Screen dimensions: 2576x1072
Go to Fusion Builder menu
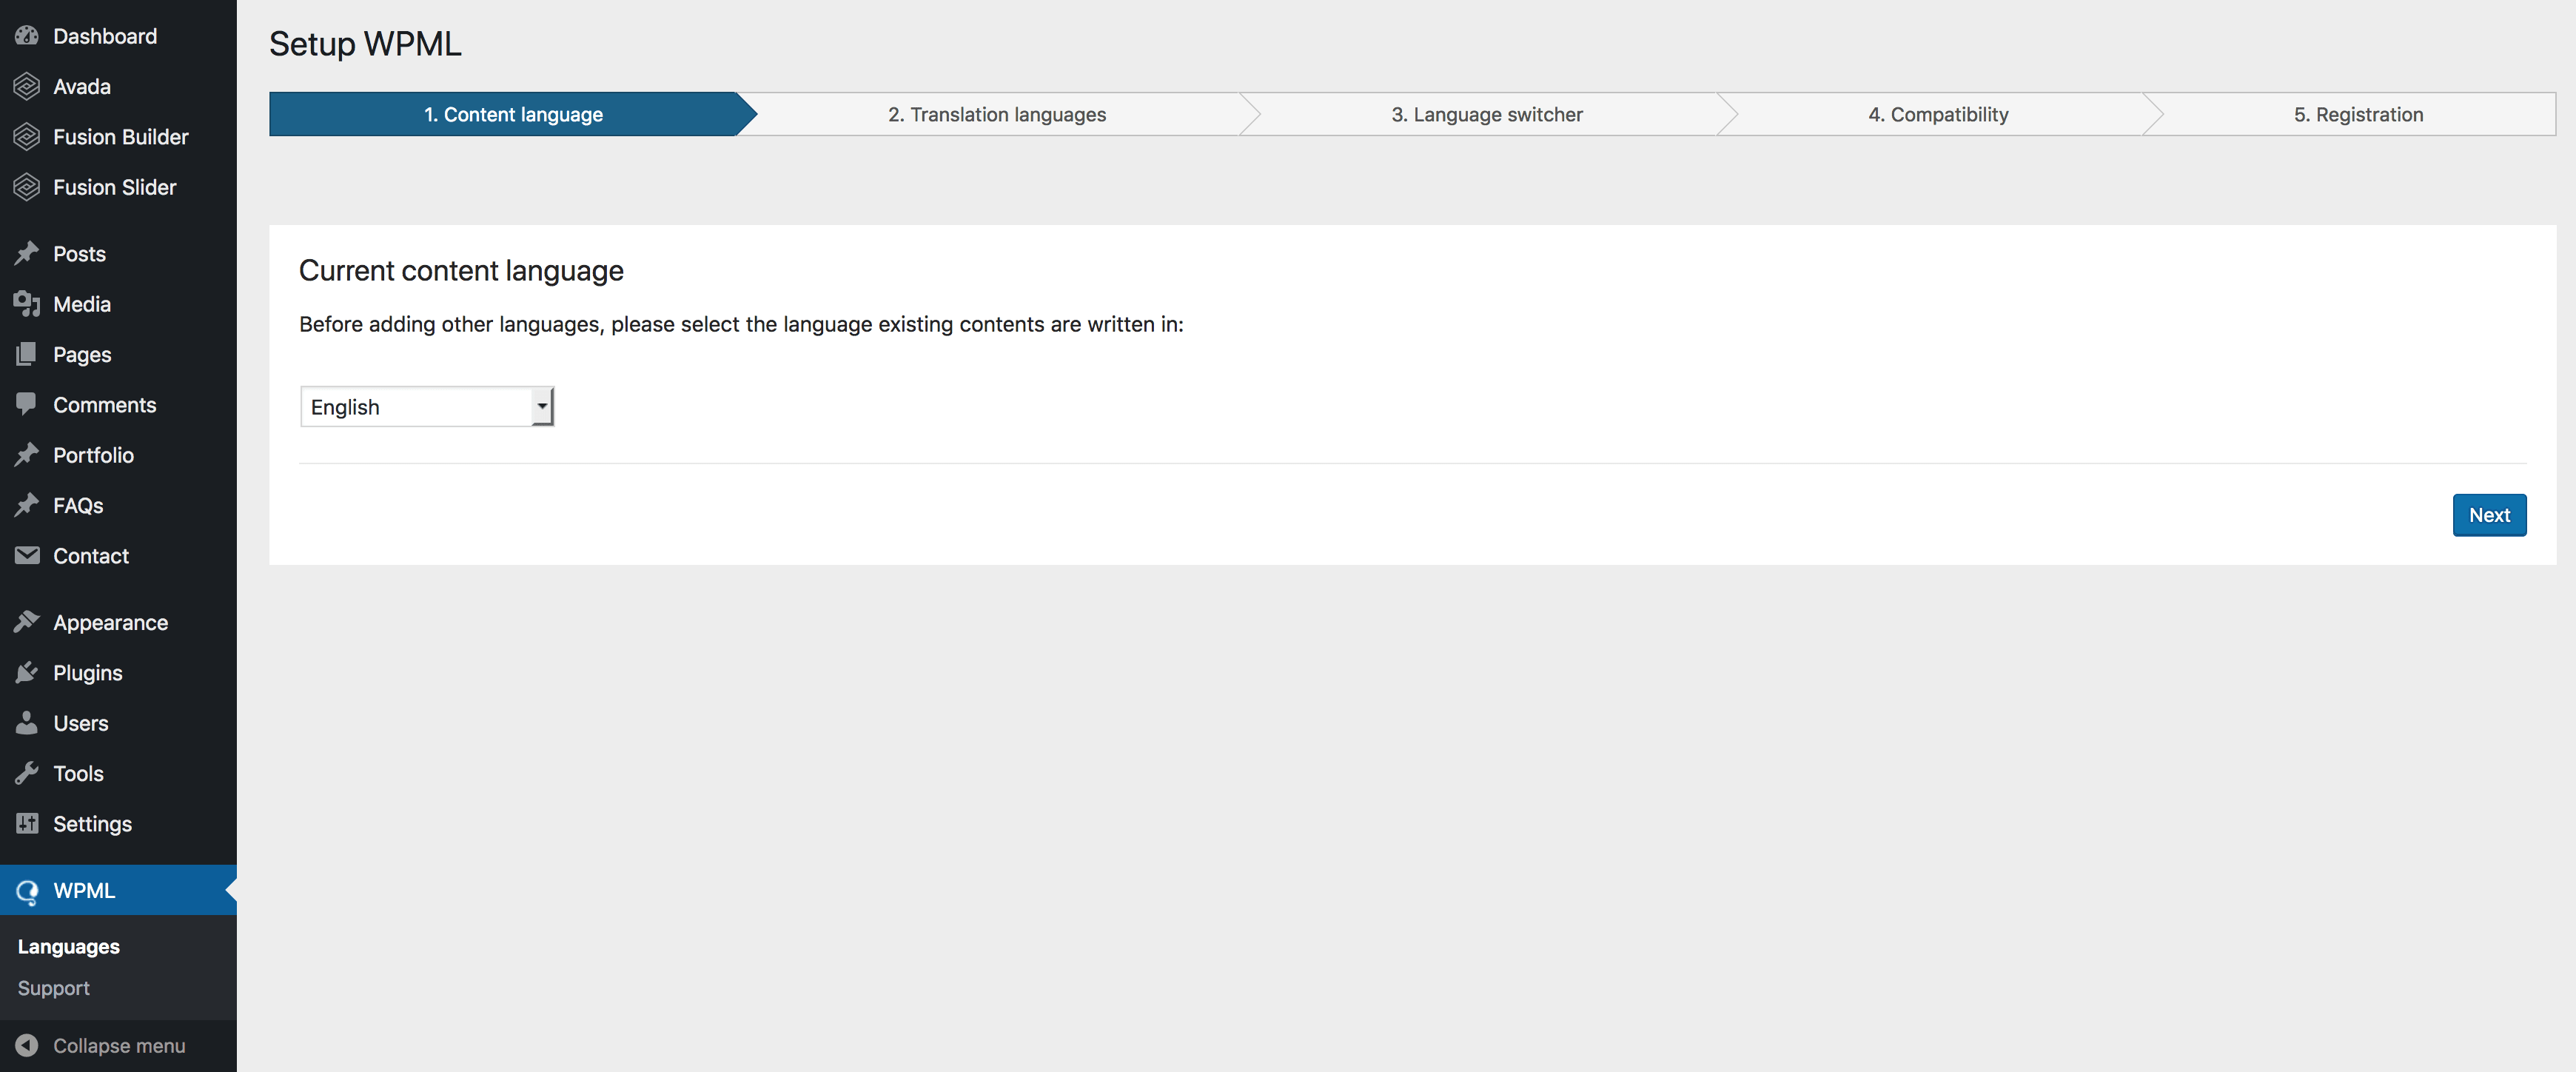(x=118, y=137)
